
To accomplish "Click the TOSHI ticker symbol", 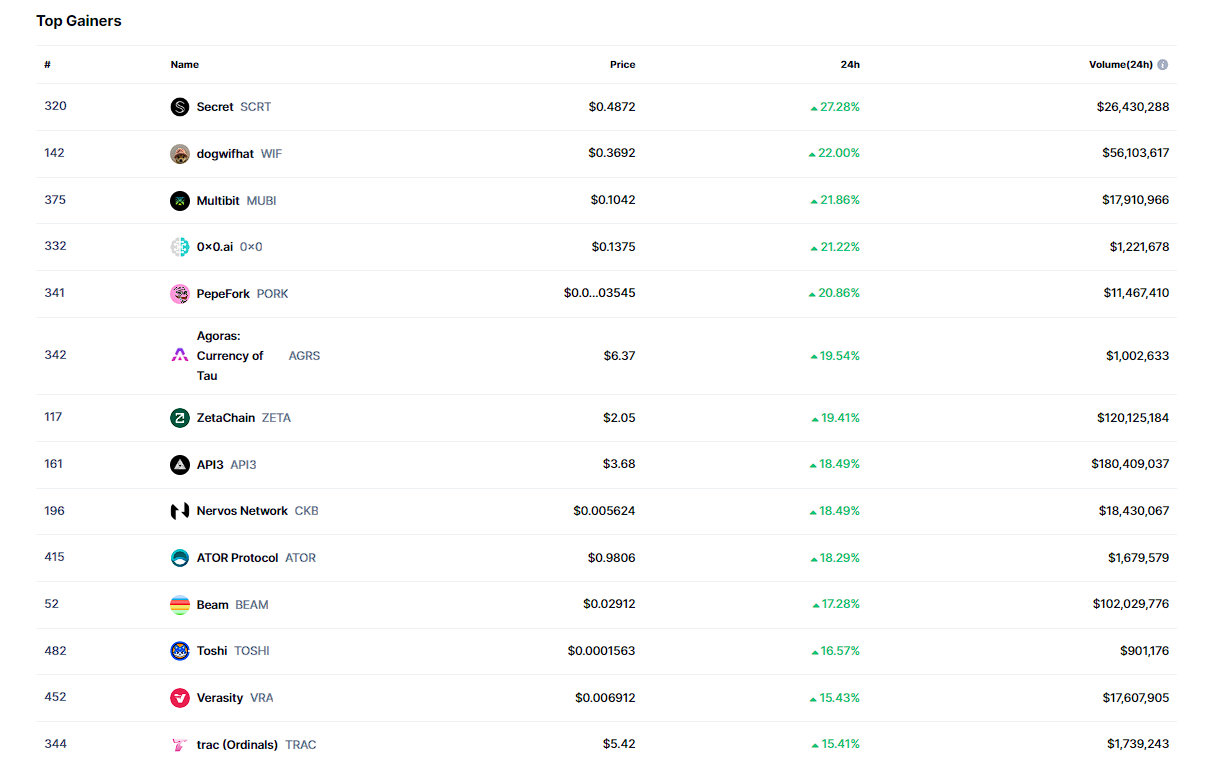I will point(252,651).
